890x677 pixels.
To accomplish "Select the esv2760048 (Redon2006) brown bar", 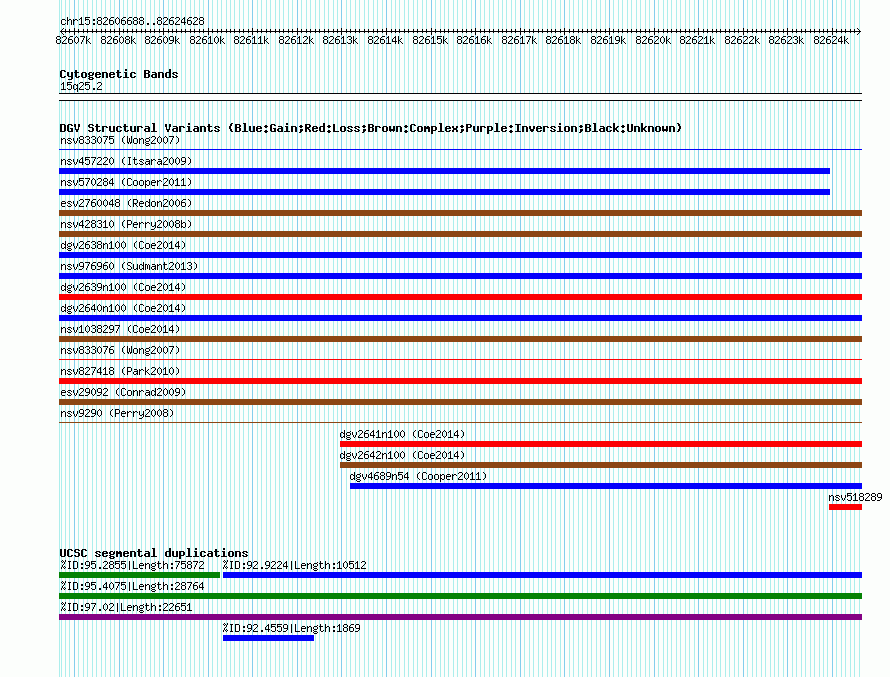I will coord(460,213).
